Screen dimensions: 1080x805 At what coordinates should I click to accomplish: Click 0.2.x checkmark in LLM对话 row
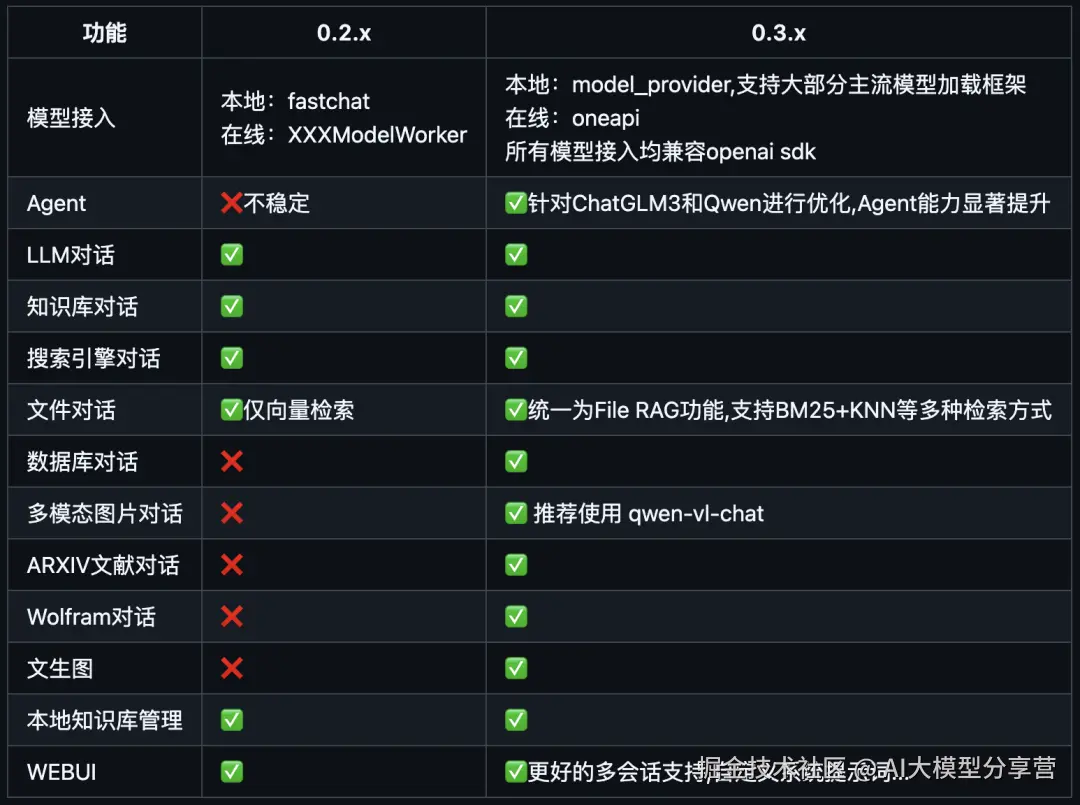[x=231, y=255]
